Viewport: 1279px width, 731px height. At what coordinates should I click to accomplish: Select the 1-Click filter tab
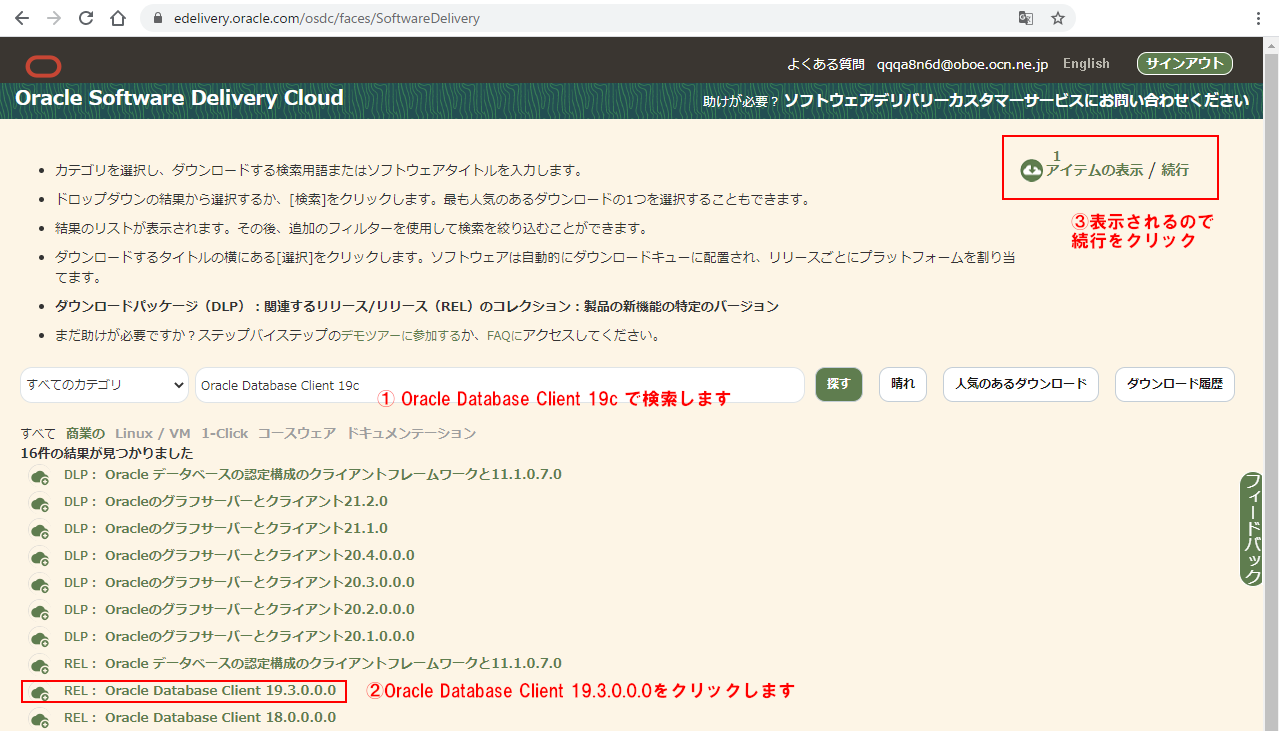[x=224, y=433]
